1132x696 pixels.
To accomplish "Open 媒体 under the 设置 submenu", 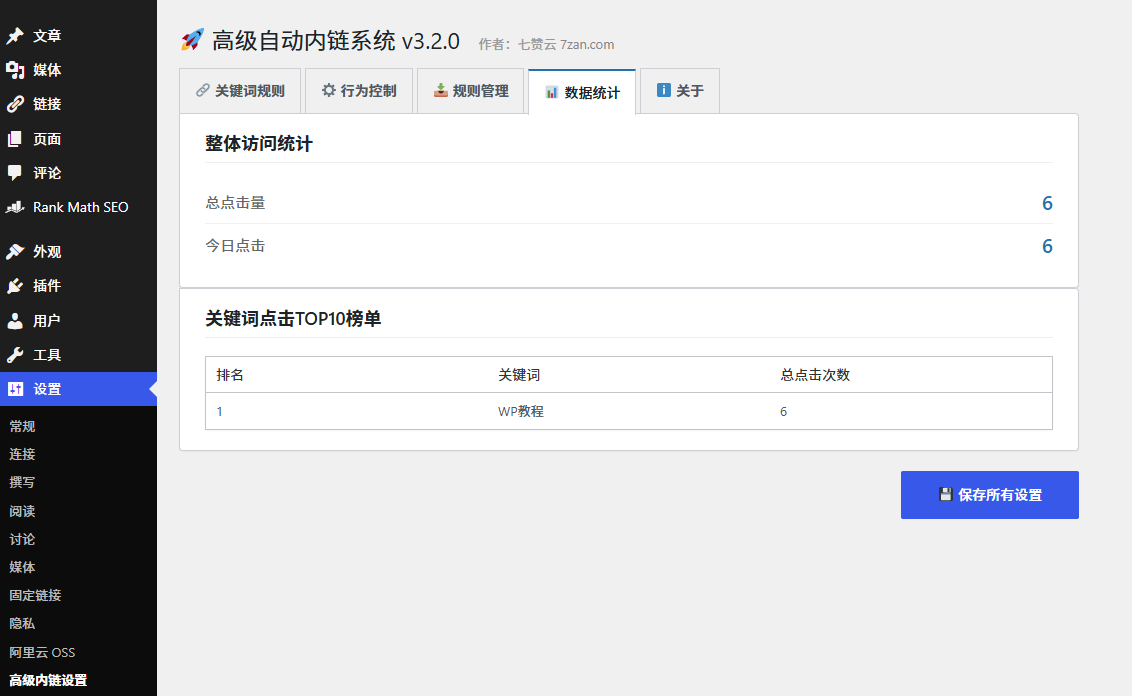I will click(22, 567).
